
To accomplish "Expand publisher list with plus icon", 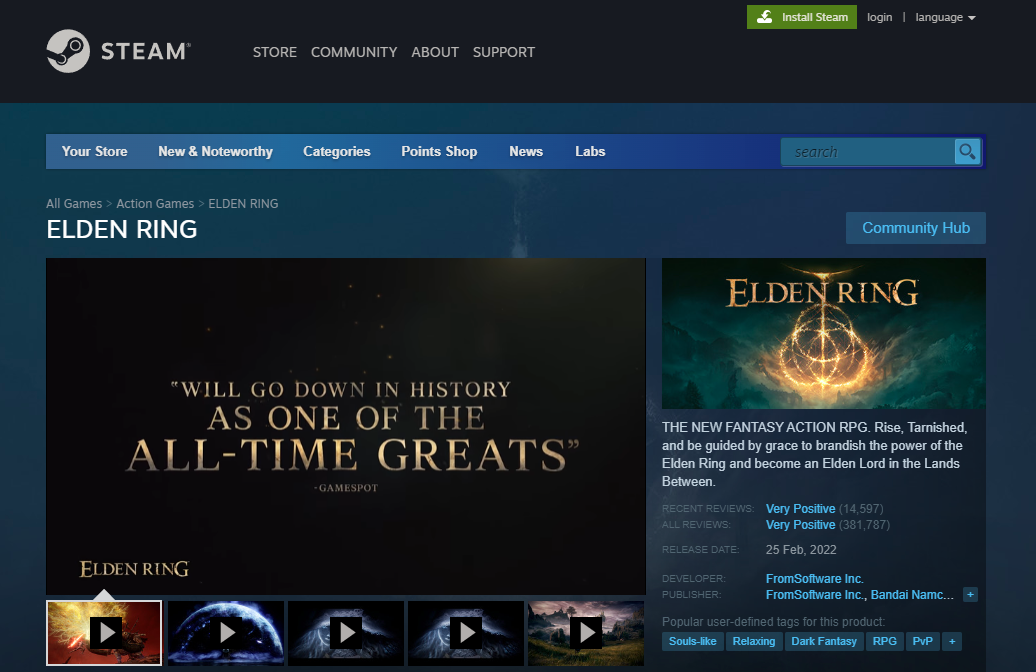I will click(x=970, y=595).
